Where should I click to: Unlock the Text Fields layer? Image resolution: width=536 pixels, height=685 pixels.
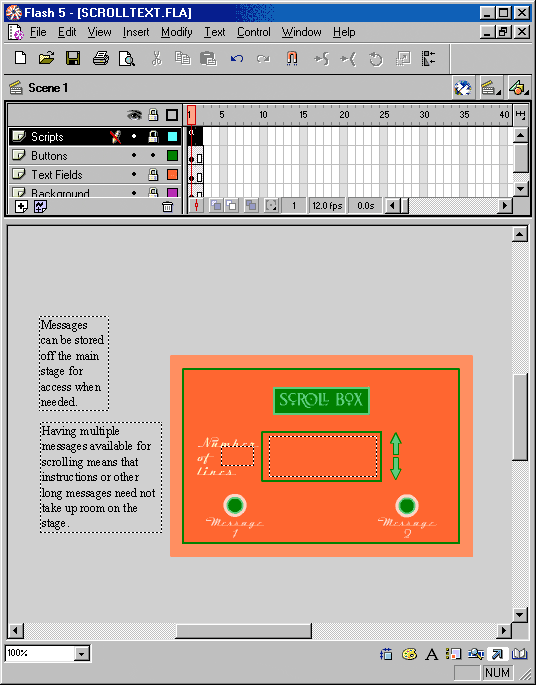(x=152, y=175)
